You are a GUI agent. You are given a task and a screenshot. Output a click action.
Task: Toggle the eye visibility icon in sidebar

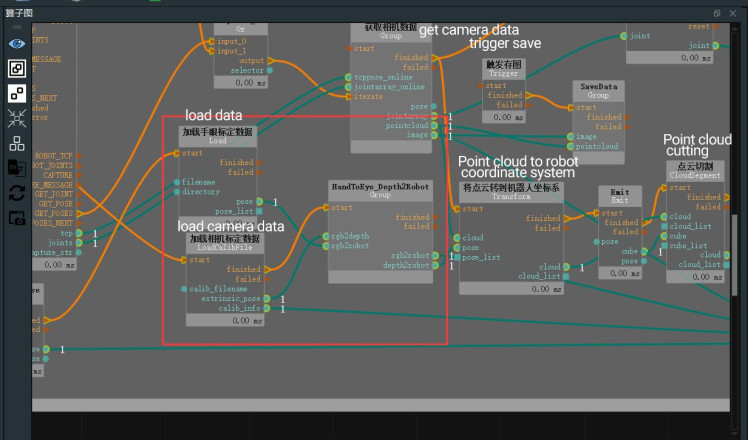point(17,44)
